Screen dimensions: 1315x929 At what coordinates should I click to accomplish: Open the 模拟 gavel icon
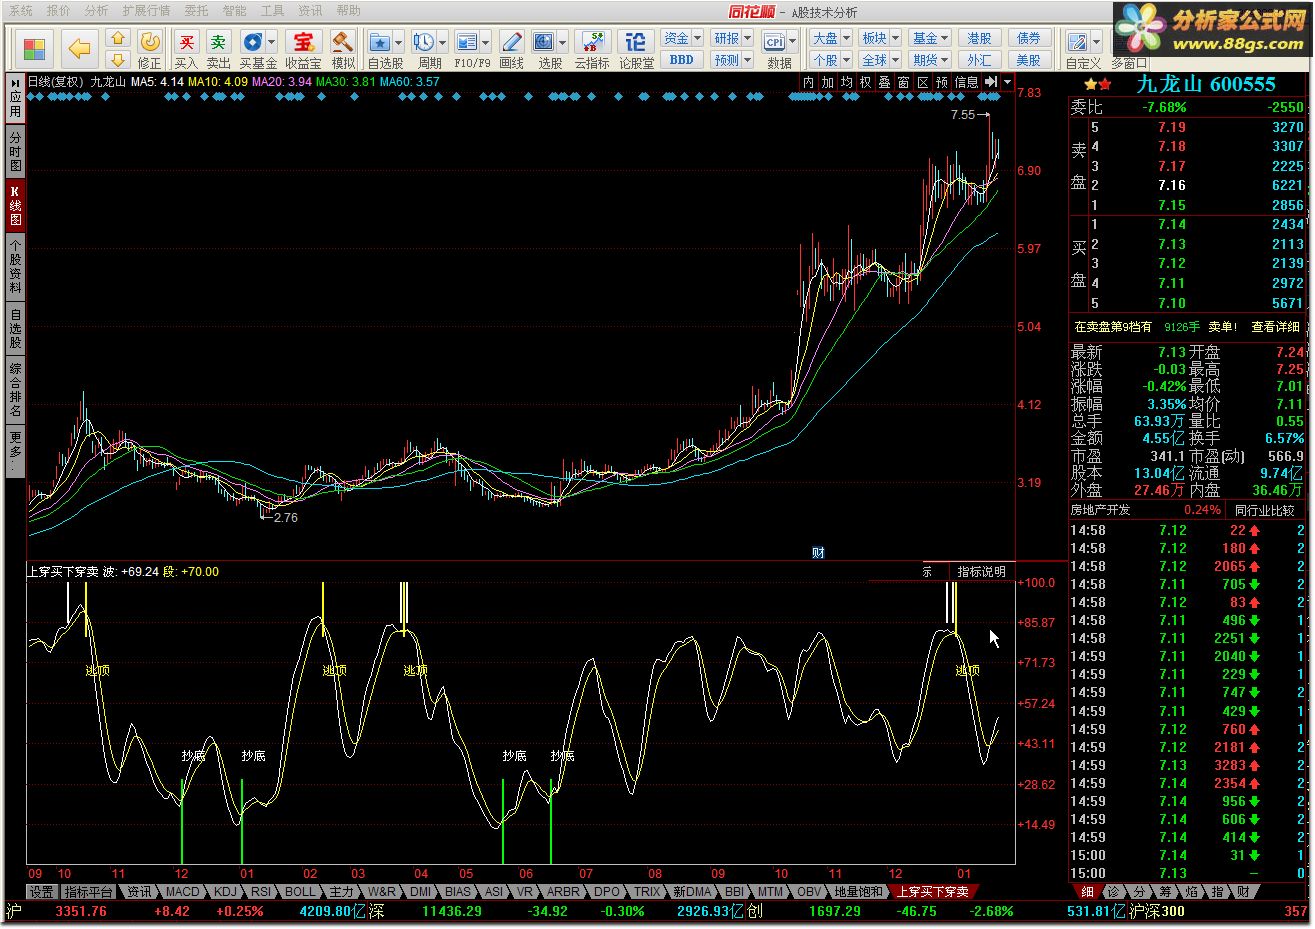(342, 42)
